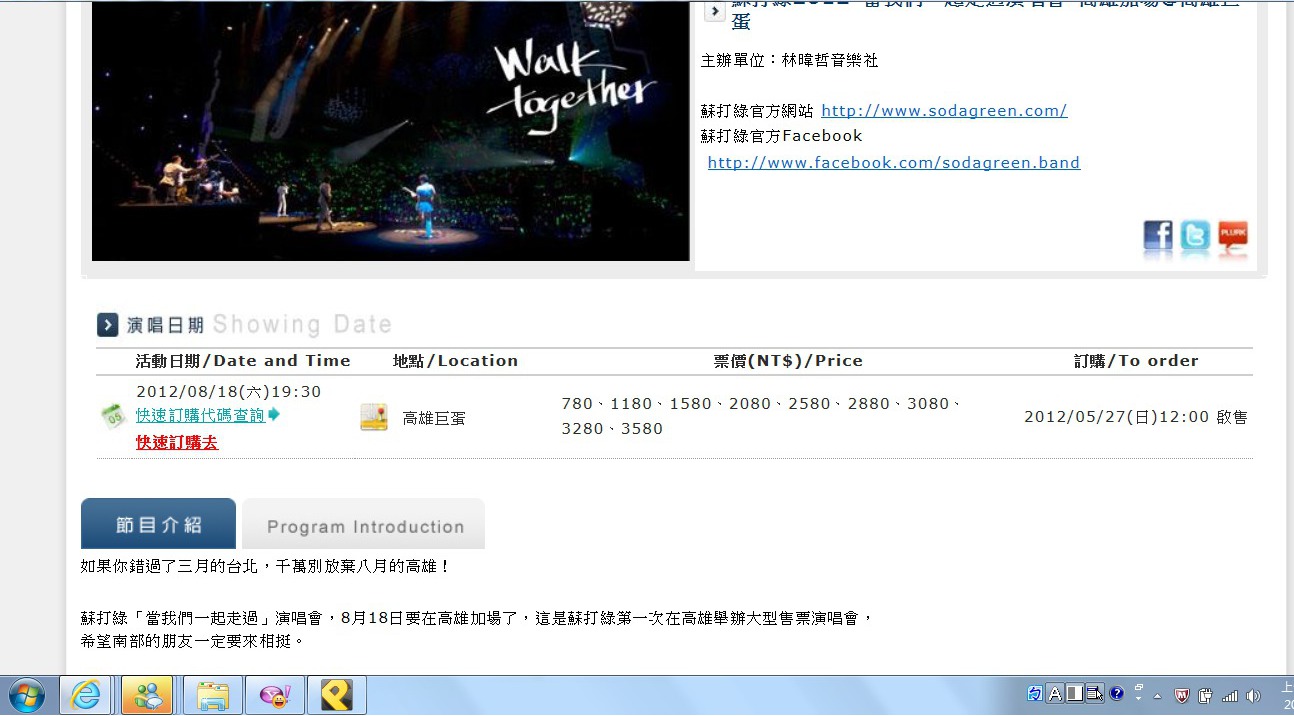The image size is (1294, 716).
Task: Click the map icon beside 高雄巨蛋
Action: point(374,417)
